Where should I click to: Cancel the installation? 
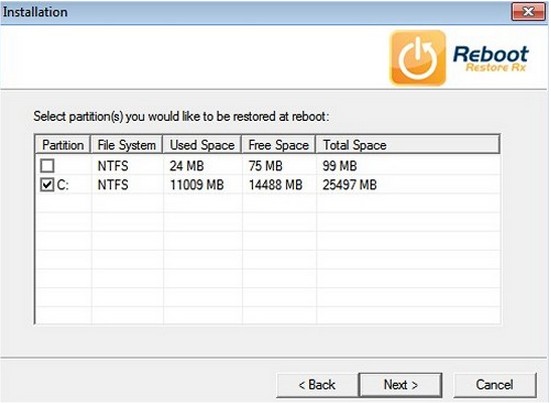coord(495,385)
